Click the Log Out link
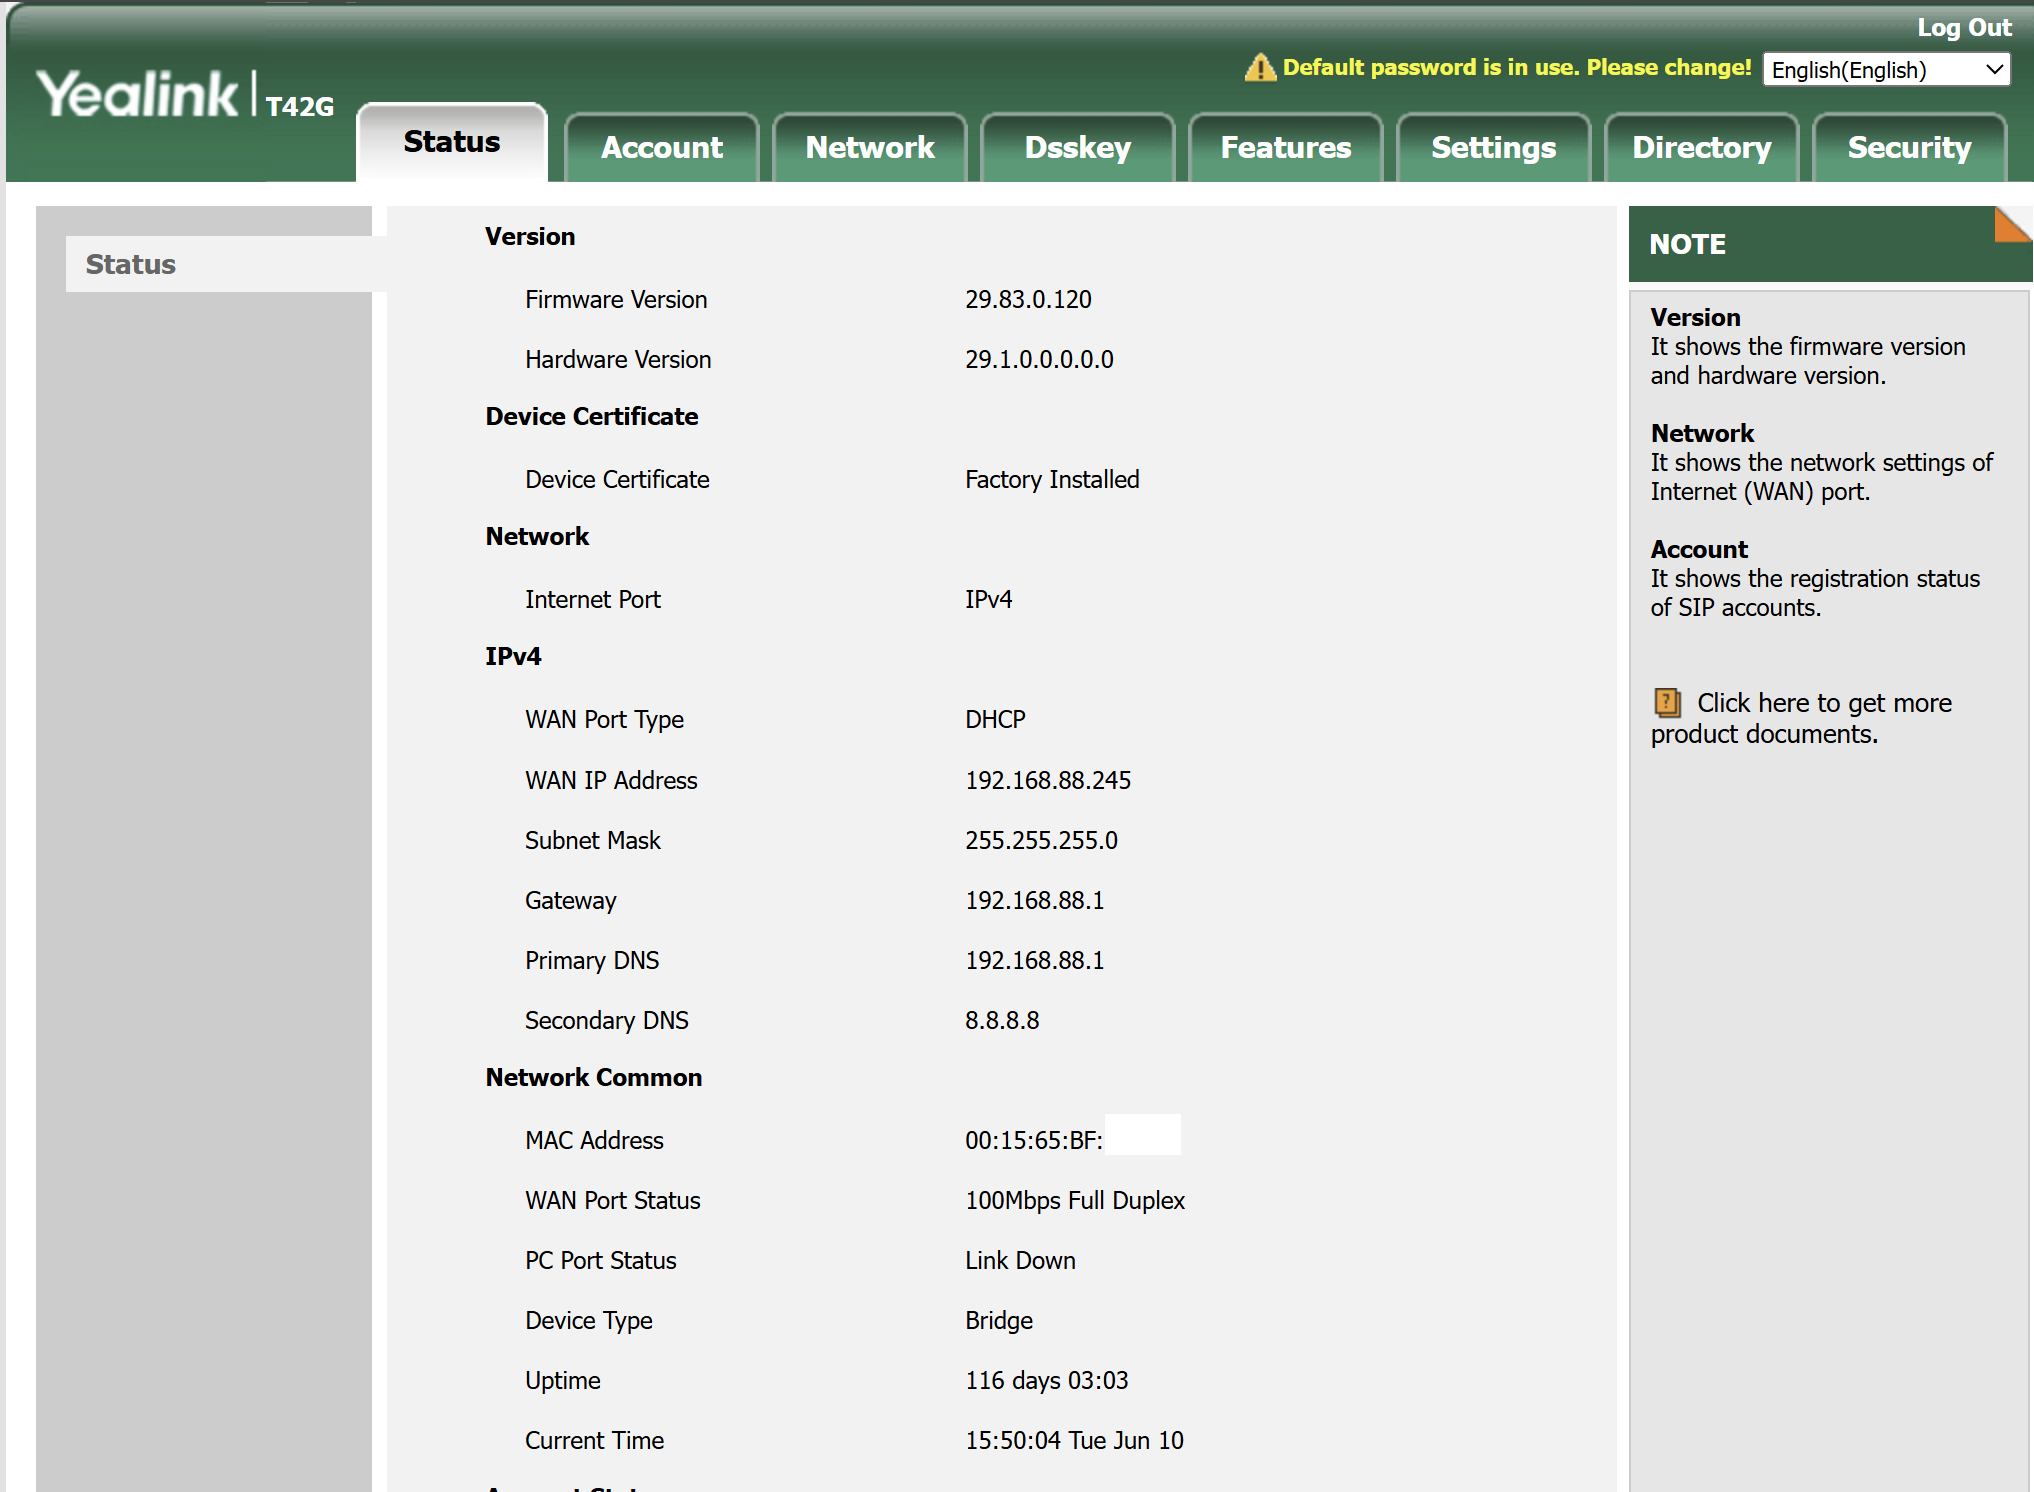This screenshot has height=1492, width=2034. click(1963, 28)
